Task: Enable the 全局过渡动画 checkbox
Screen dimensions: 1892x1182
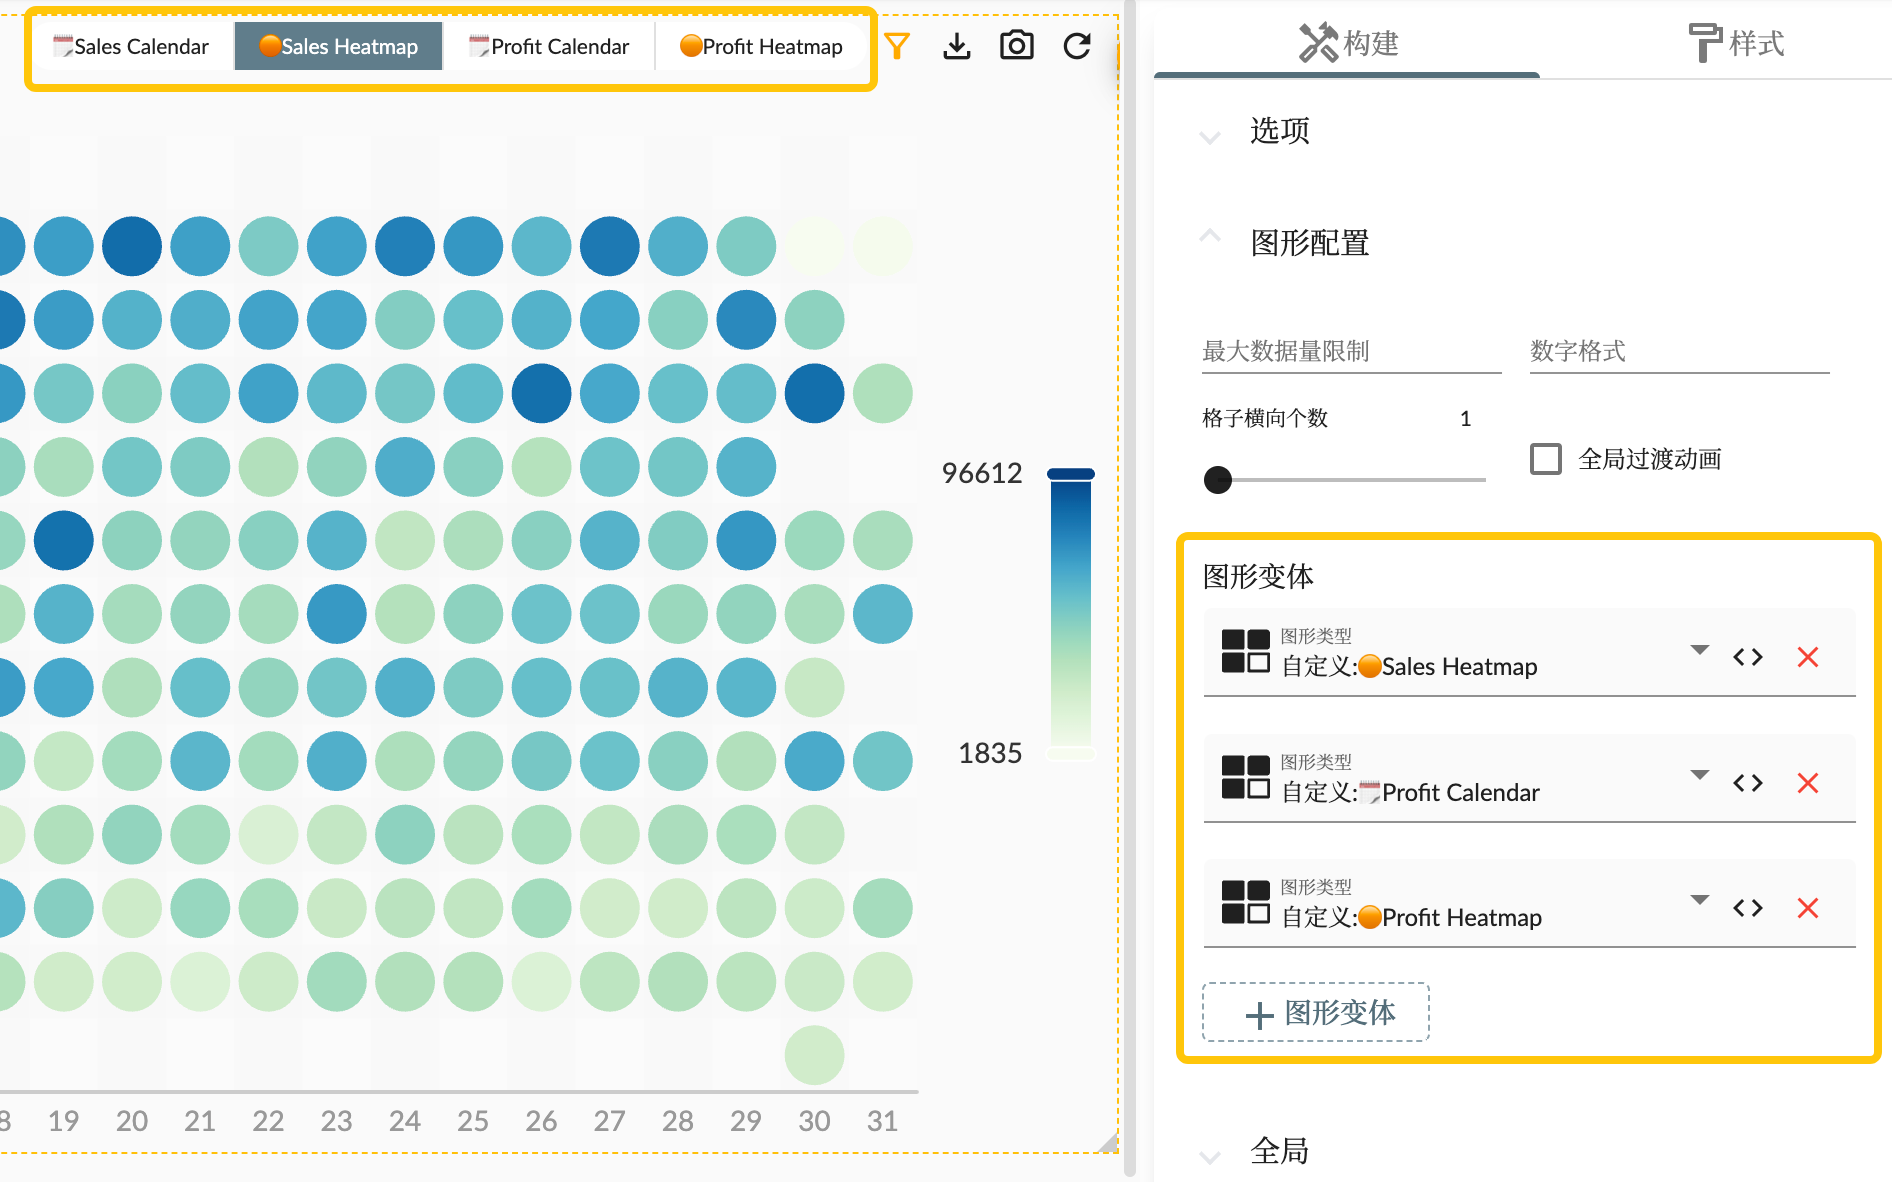Action: (1545, 459)
